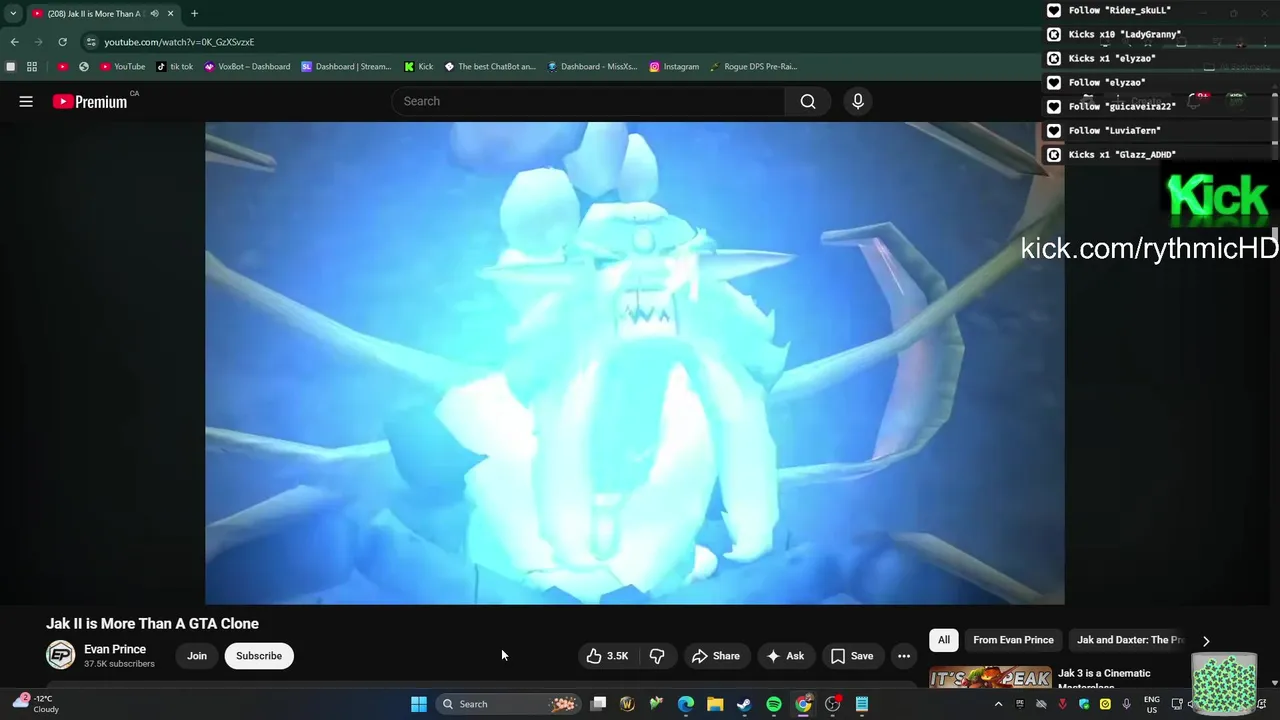Open the Kick bookmark
The height and width of the screenshot is (720, 1280).
pyautogui.click(x=418, y=67)
